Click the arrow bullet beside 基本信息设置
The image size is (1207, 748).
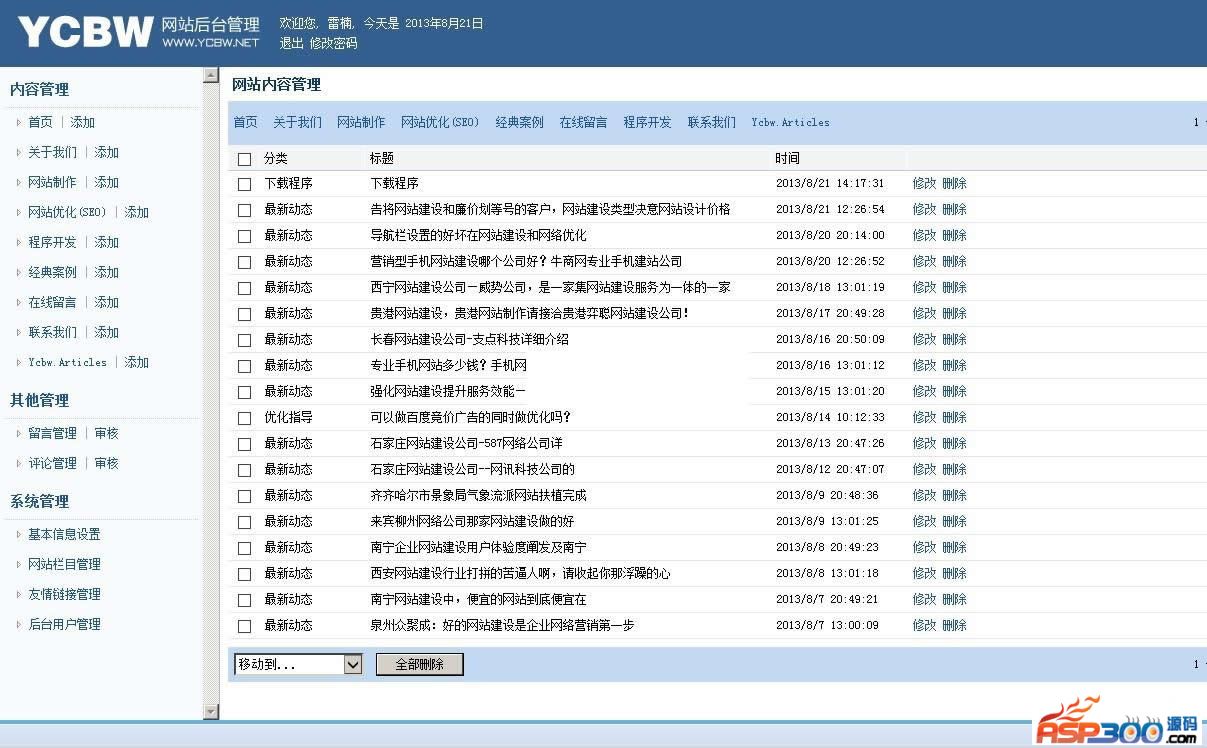click(18, 535)
